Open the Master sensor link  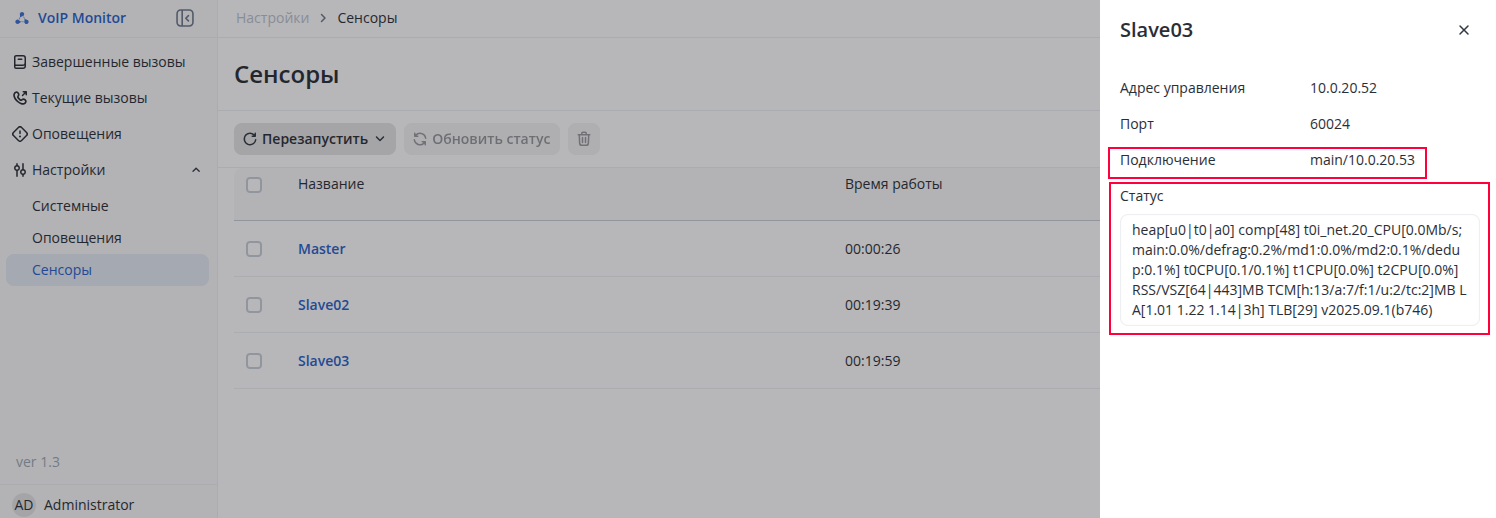(x=321, y=249)
